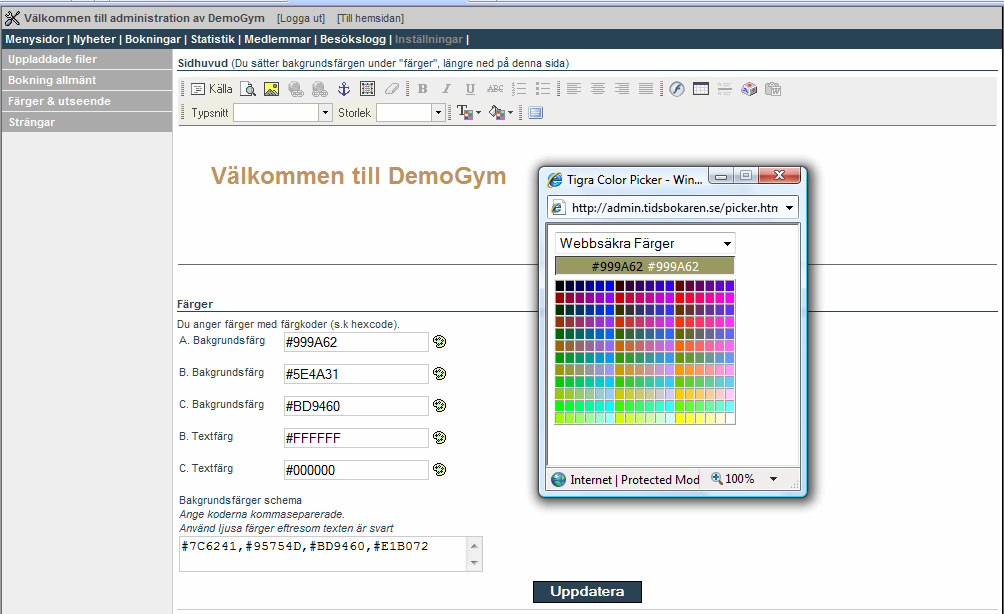Expand the background color dropdown arrow

click(x=510, y=113)
